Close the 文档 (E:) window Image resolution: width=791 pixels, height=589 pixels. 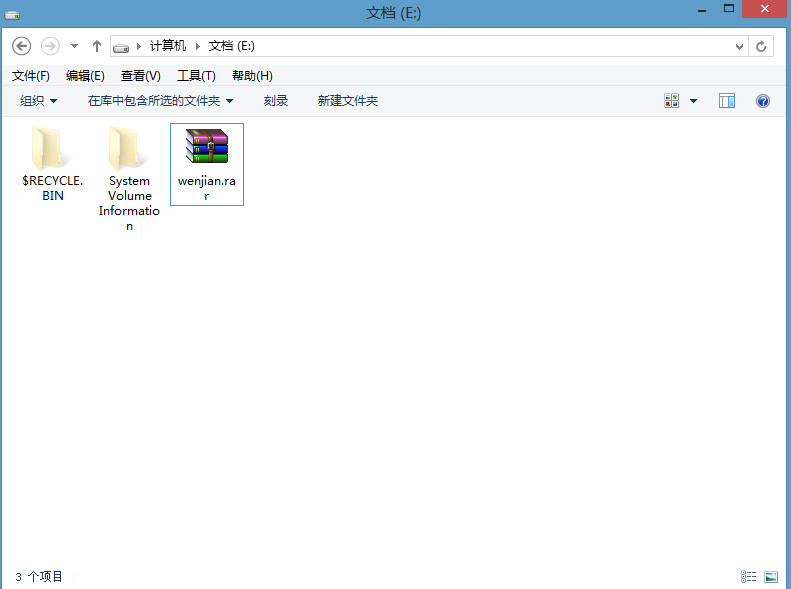pos(764,9)
